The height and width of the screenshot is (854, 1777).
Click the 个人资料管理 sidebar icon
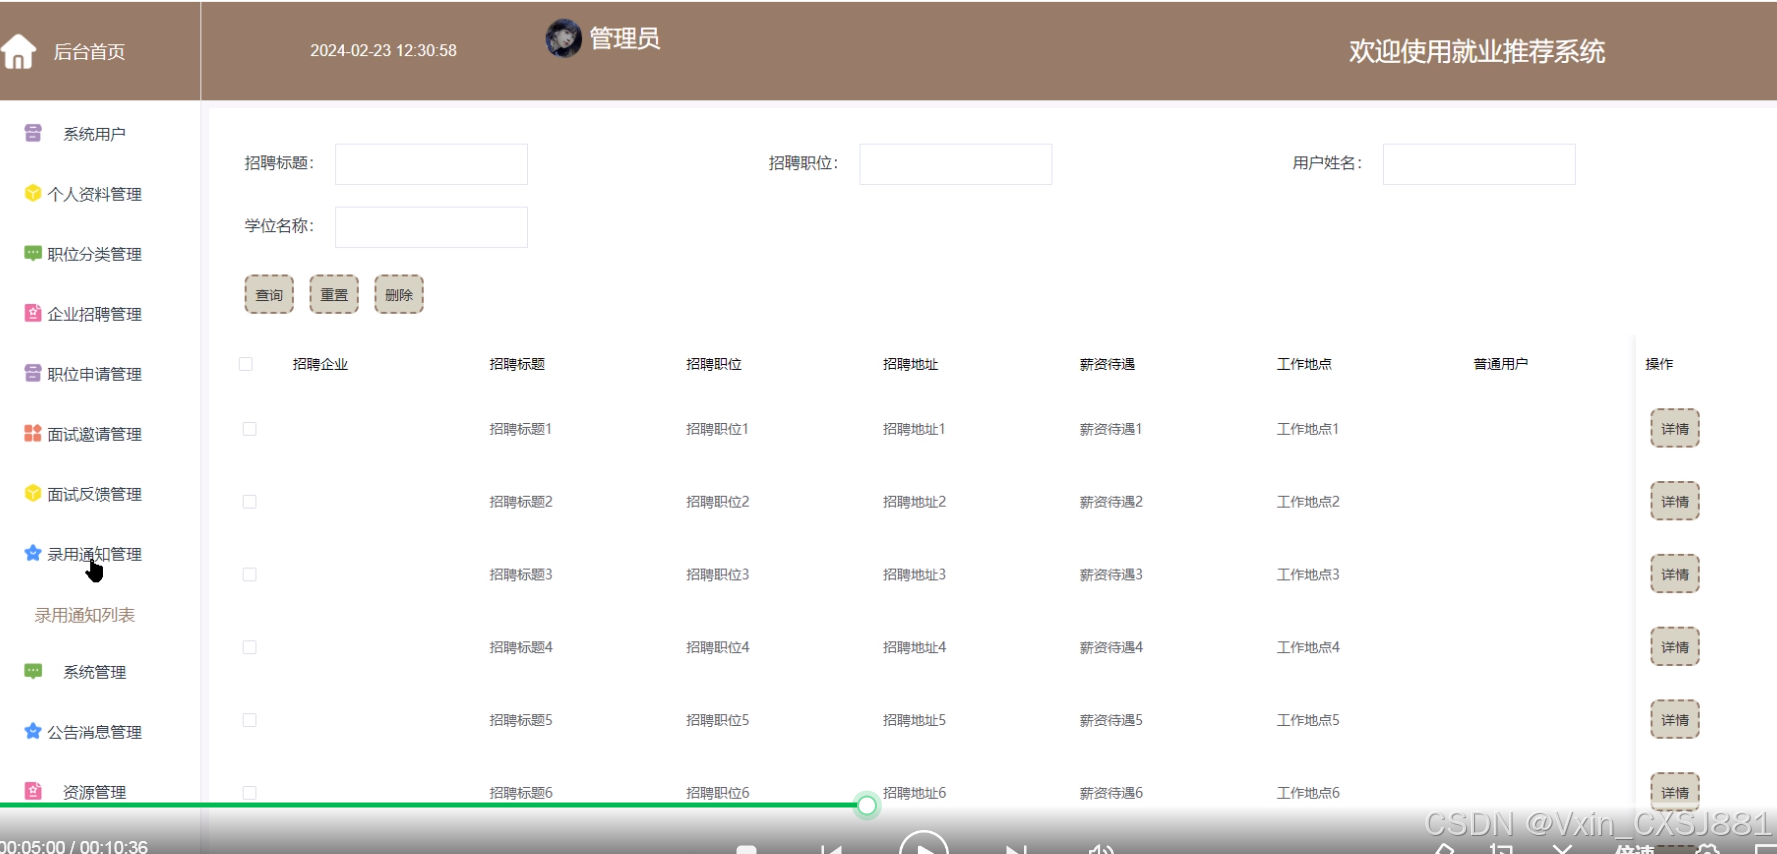33,193
